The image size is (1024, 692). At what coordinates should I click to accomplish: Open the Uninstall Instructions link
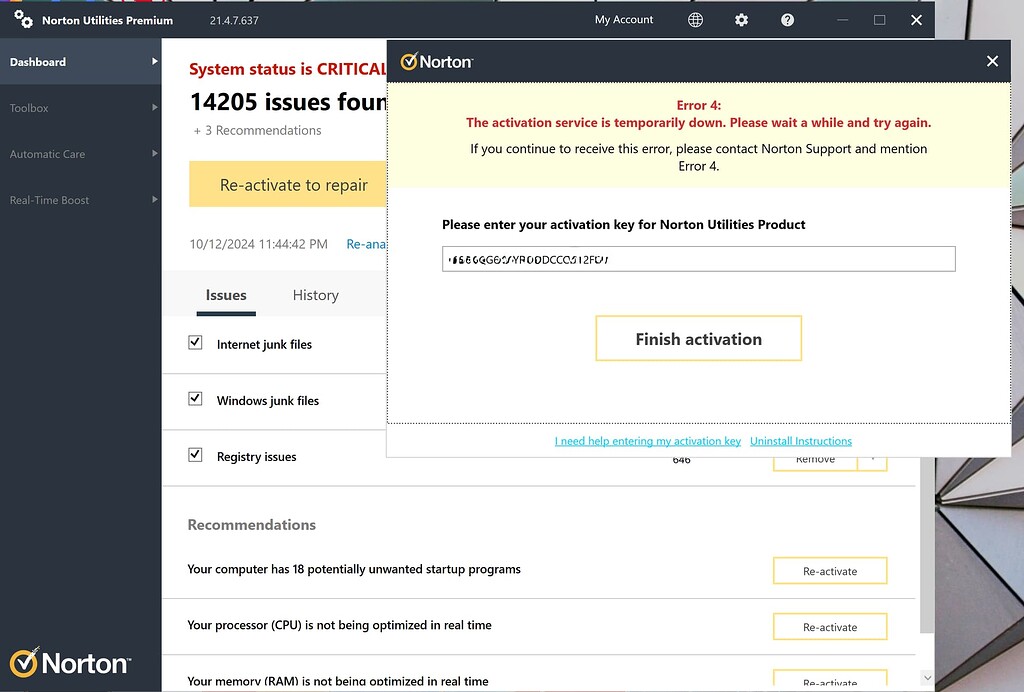click(x=800, y=440)
